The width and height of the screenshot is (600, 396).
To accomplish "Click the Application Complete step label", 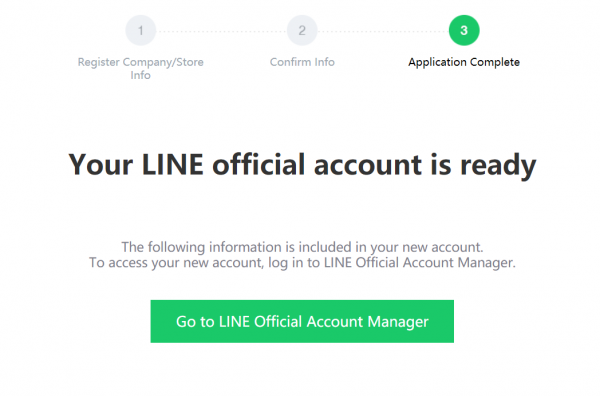I will [x=464, y=62].
